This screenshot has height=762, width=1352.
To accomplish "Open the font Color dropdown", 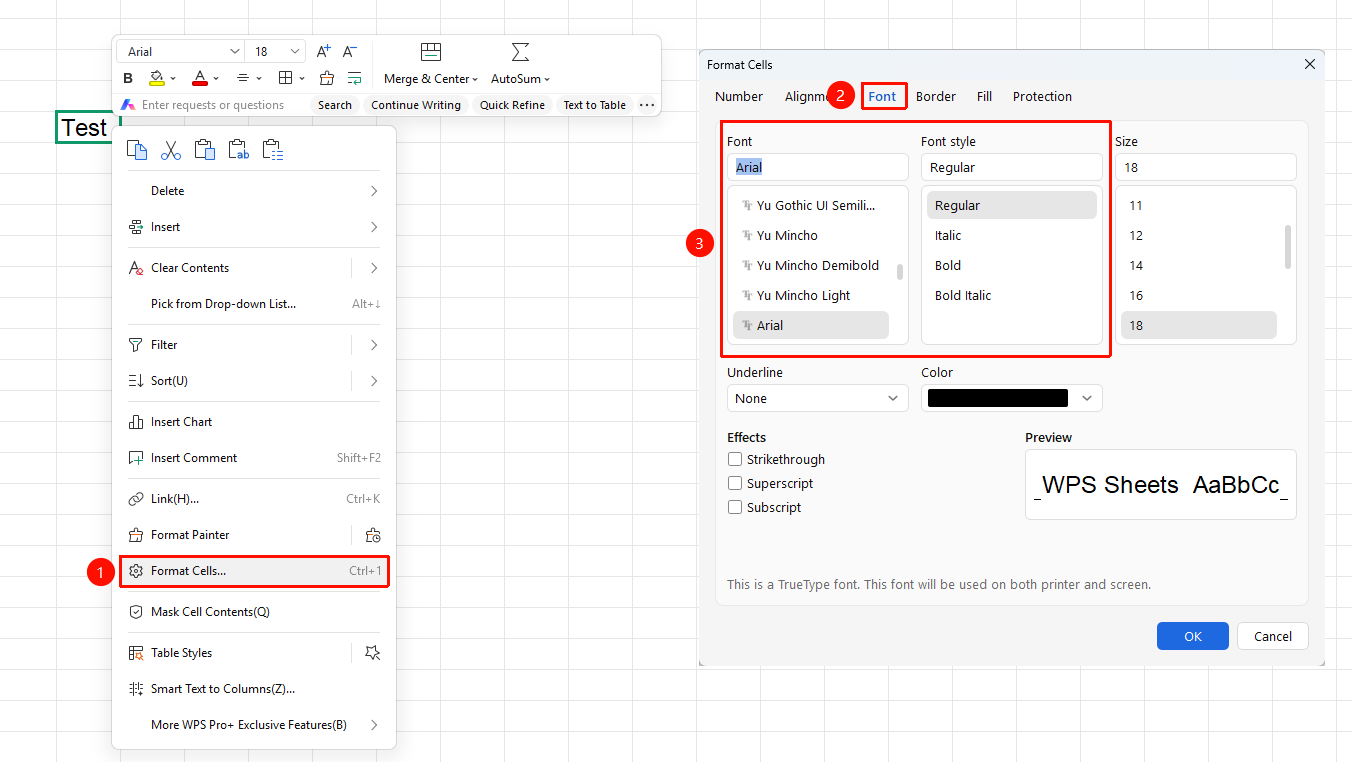I will coord(1011,398).
